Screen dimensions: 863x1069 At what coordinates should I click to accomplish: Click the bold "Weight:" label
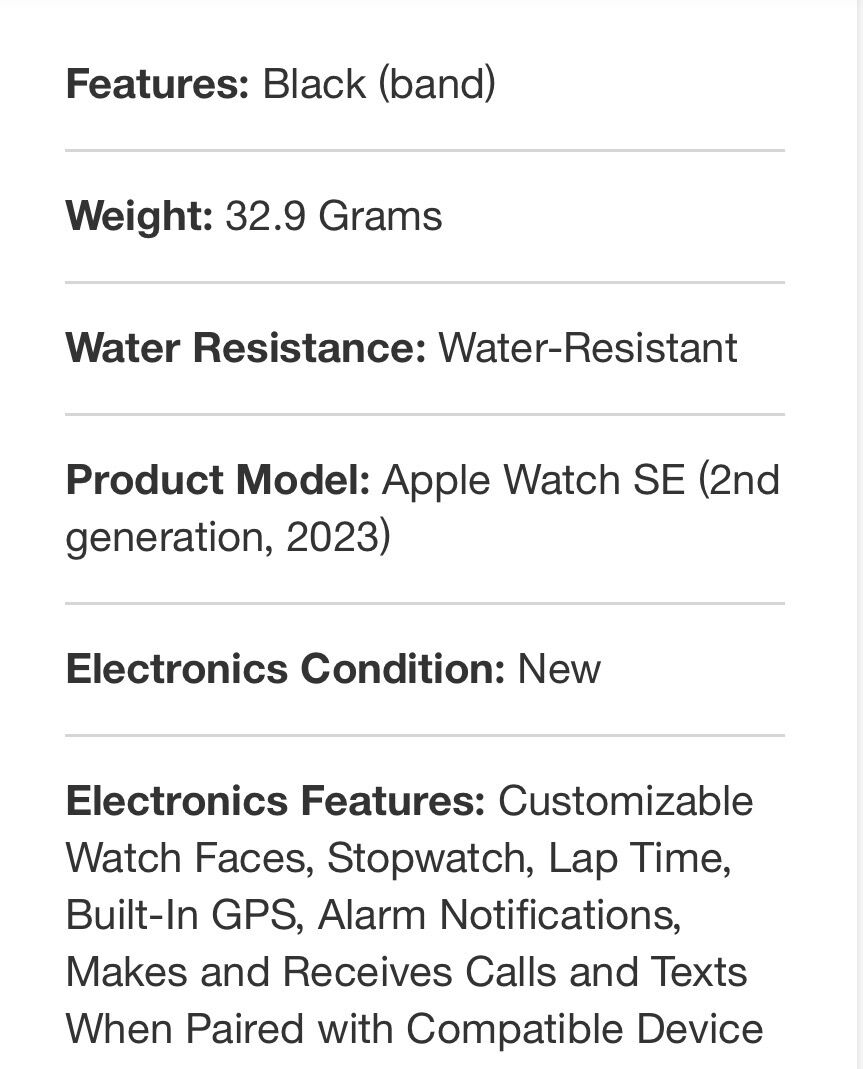139,216
